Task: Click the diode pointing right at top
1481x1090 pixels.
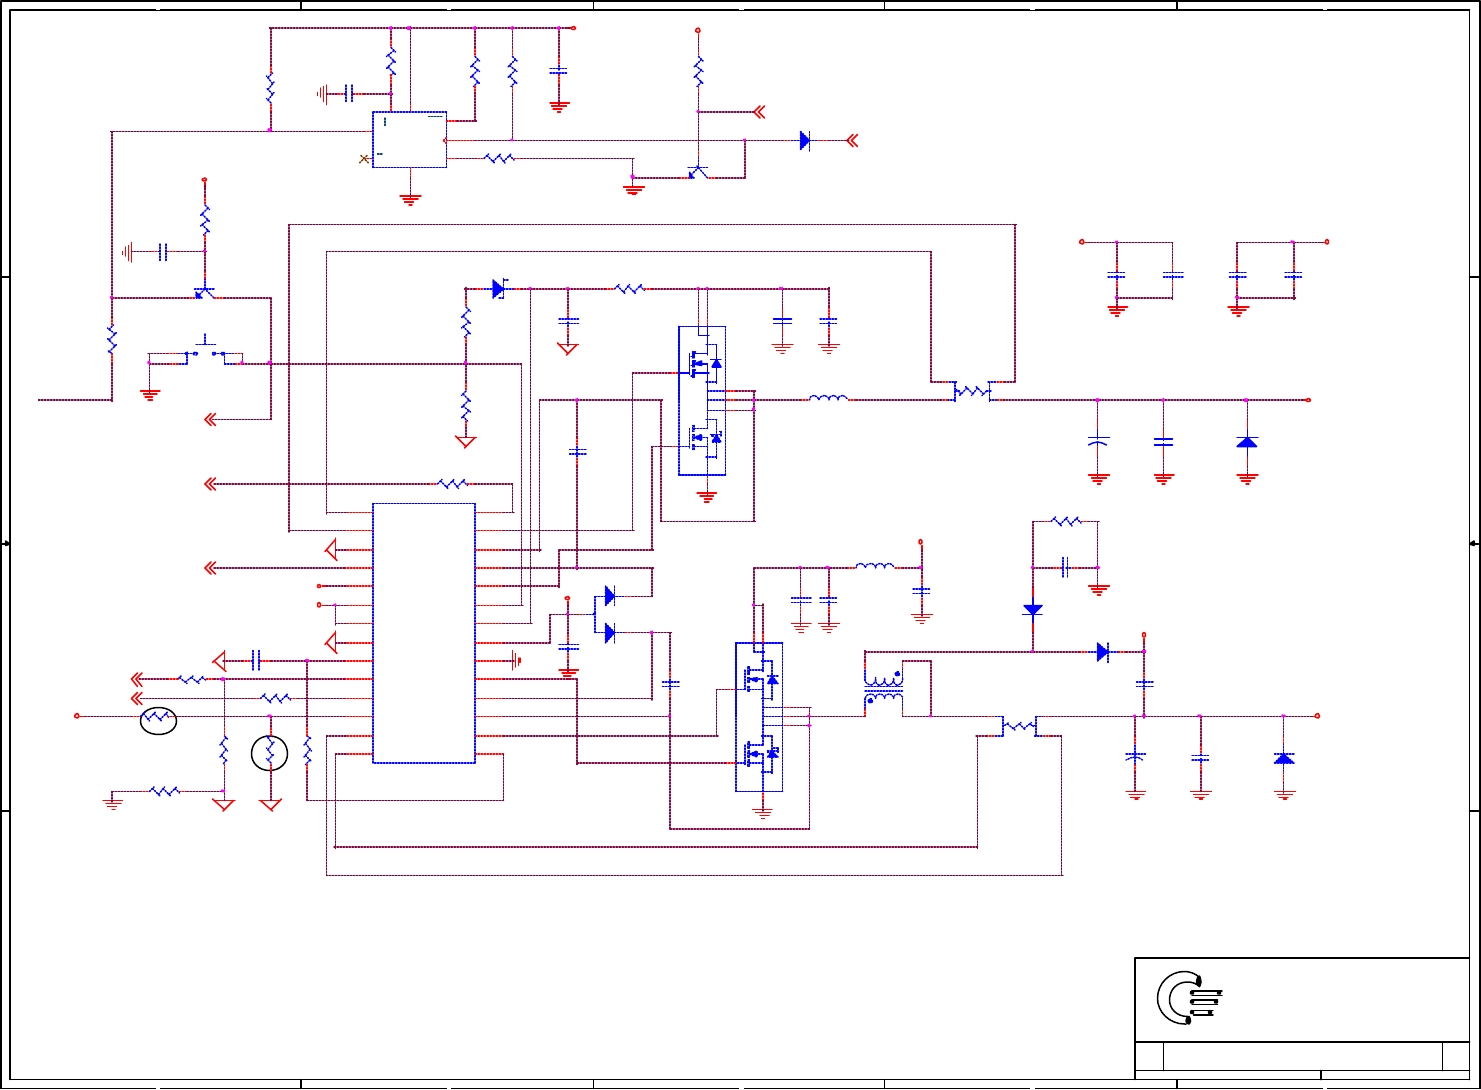Action: pyautogui.click(x=805, y=141)
